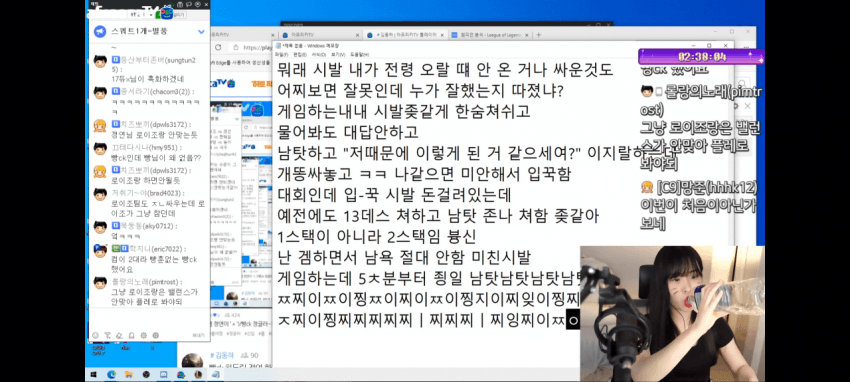Open a new browser tab with plus button
This screenshot has width=850, height=382.
pos(539,35)
